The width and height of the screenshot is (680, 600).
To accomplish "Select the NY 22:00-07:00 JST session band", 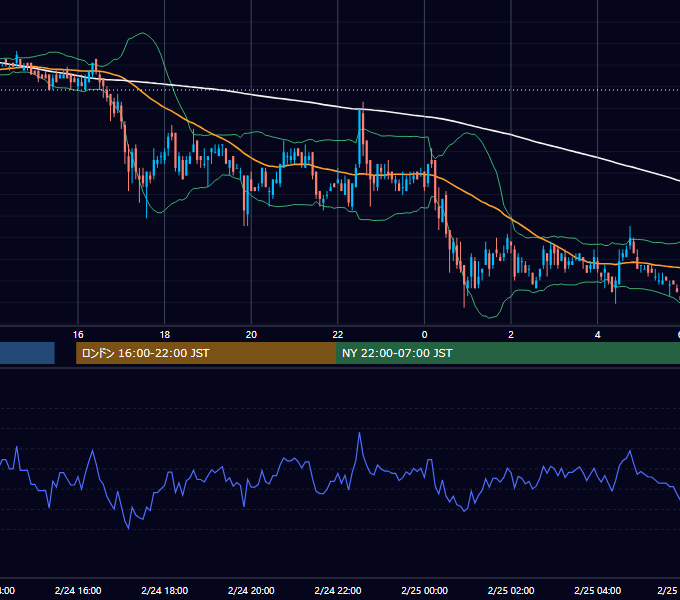I will [x=508, y=353].
